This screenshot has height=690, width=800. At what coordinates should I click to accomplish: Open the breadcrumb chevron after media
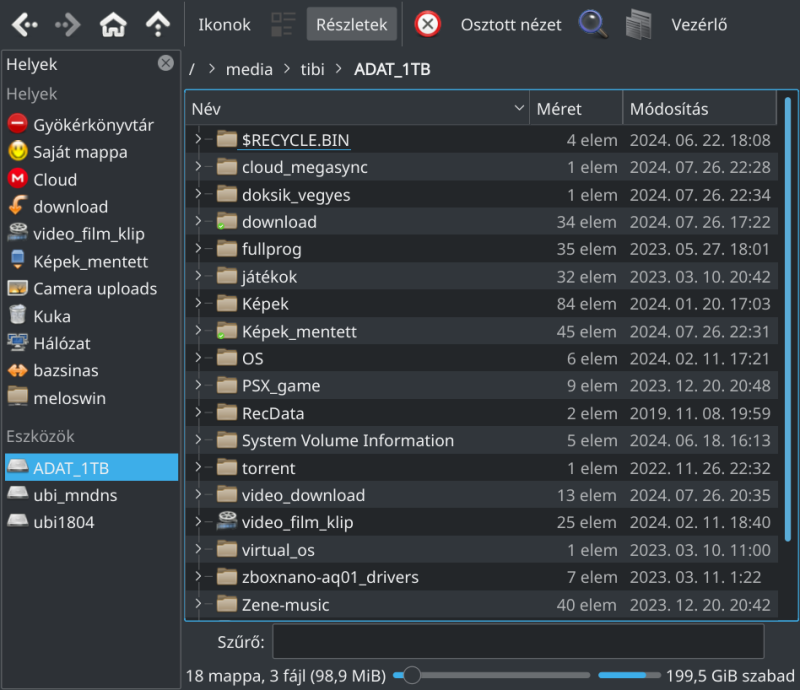click(x=287, y=69)
